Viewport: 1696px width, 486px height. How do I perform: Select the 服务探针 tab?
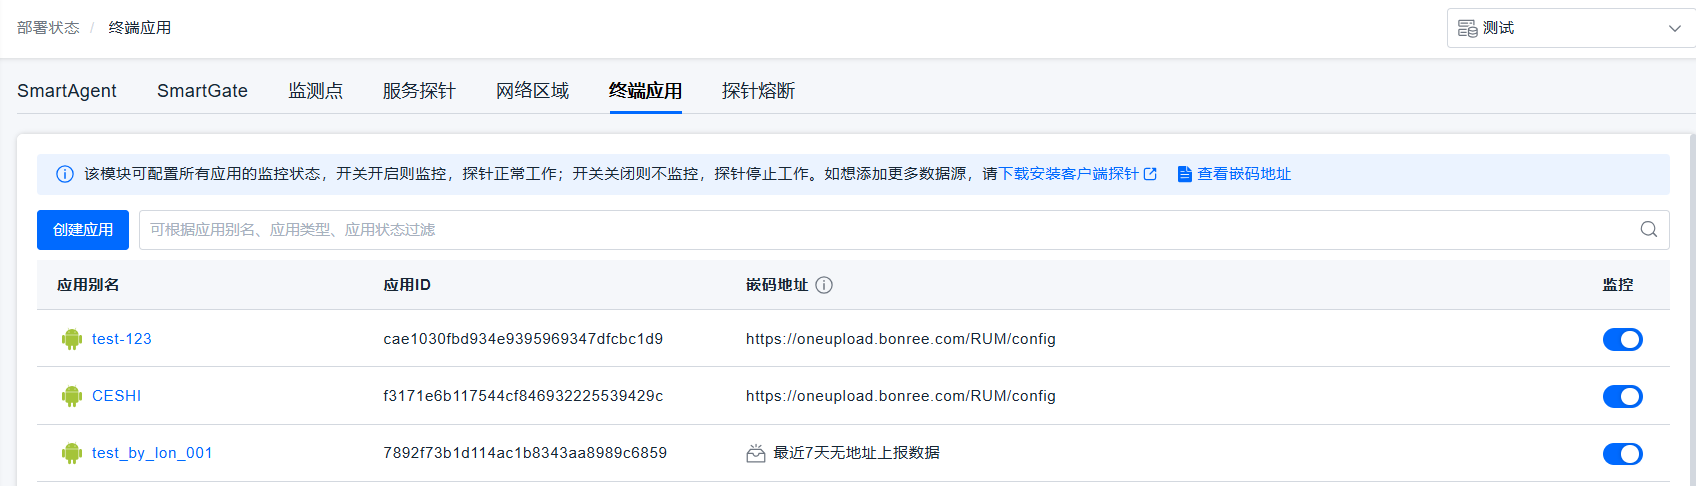pyautogui.click(x=419, y=91)
